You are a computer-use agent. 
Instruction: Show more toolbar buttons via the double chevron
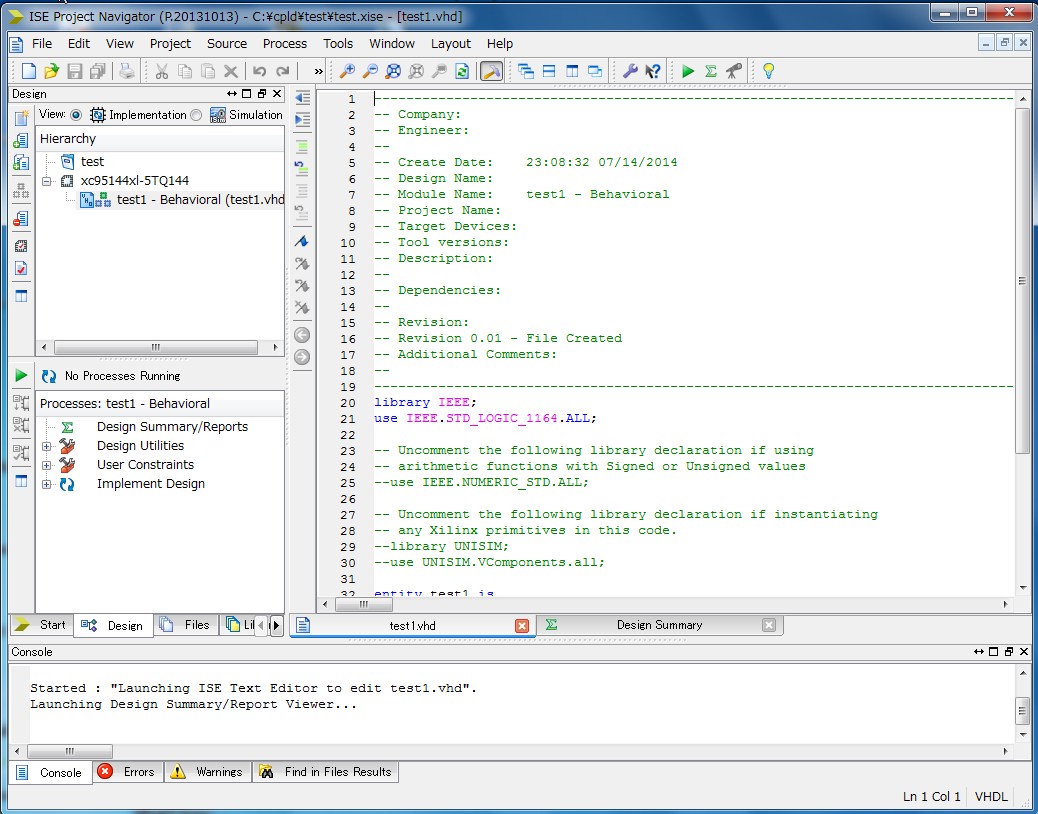[x=318, y=71]
